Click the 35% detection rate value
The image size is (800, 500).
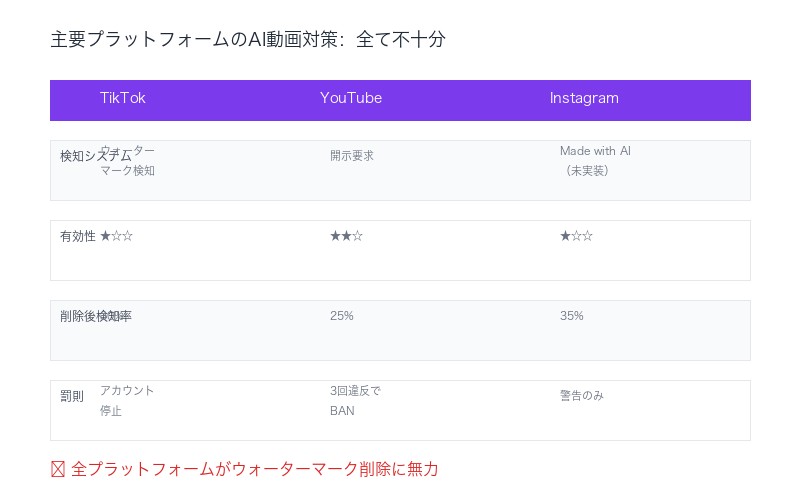coord(572,316)
